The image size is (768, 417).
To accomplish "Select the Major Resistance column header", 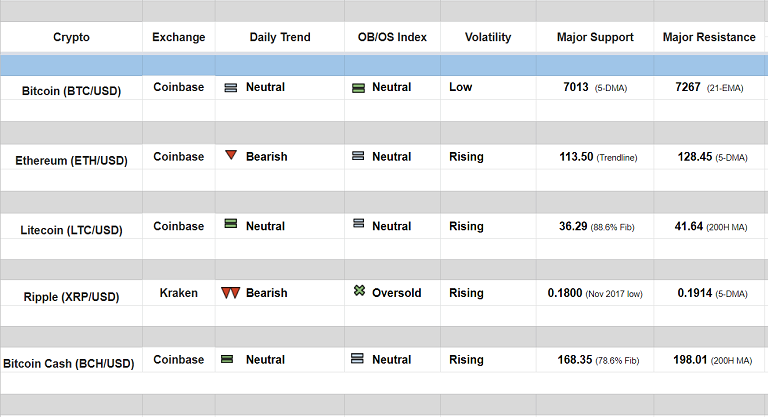I will [709, 38].
